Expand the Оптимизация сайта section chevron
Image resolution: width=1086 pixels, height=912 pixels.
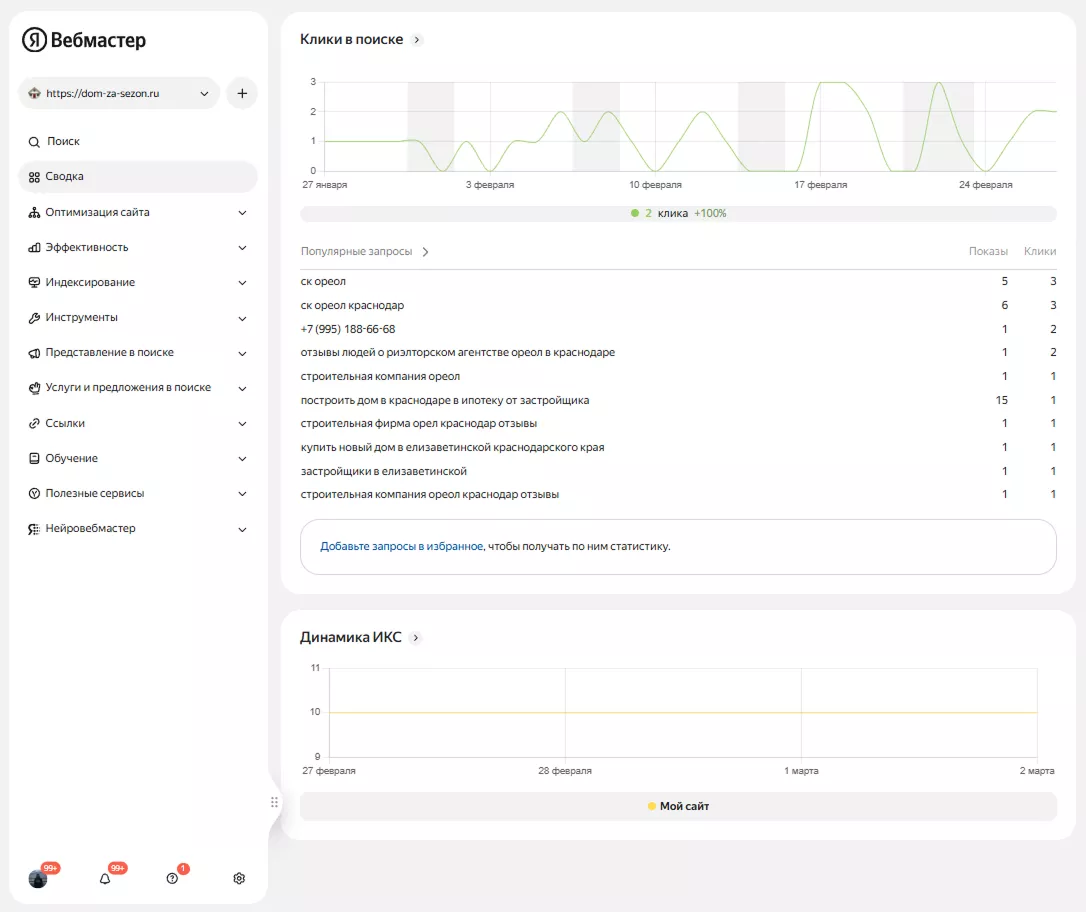tap(242, 213)
